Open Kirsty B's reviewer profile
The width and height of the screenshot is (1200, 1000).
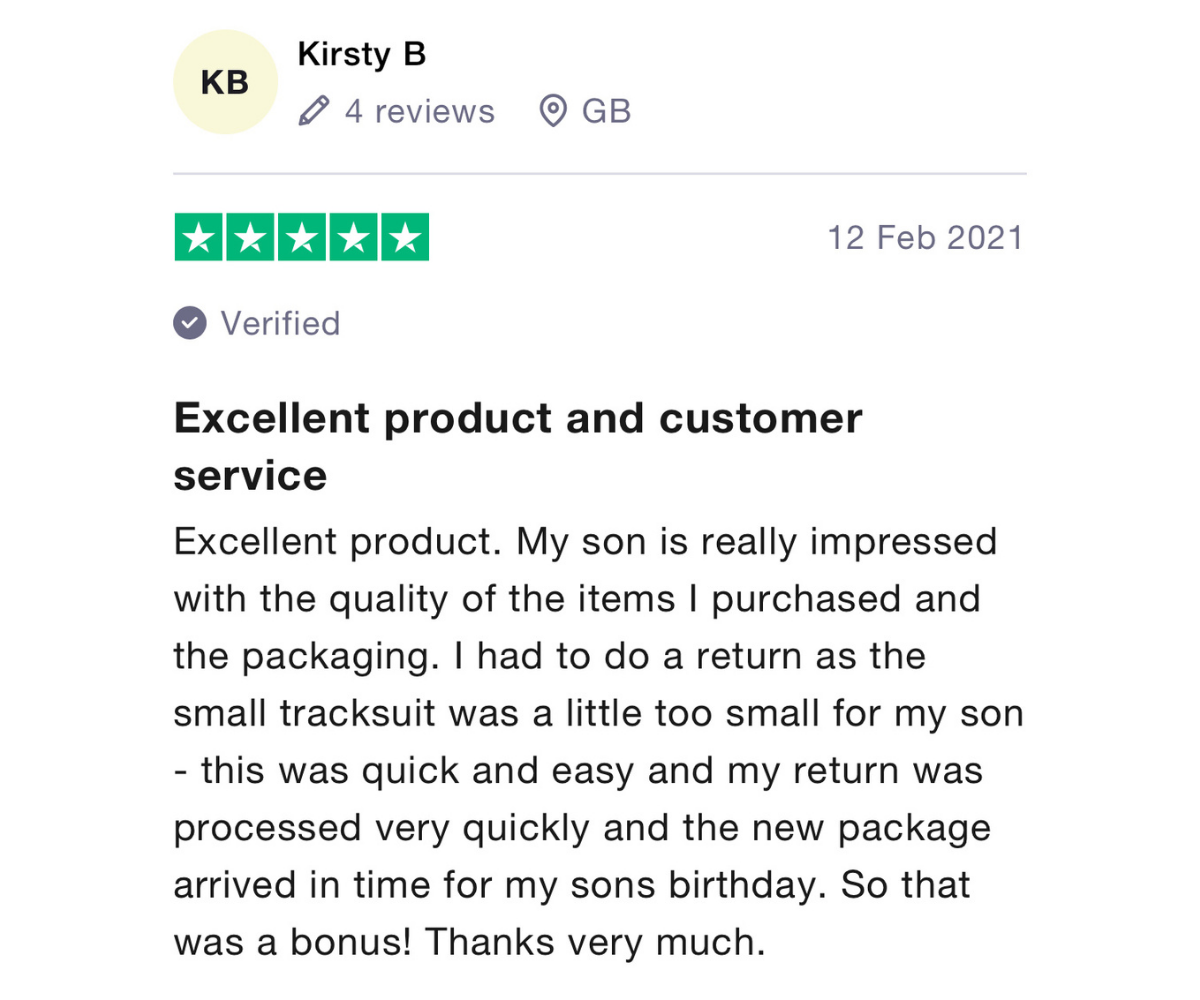coord(362,55)
